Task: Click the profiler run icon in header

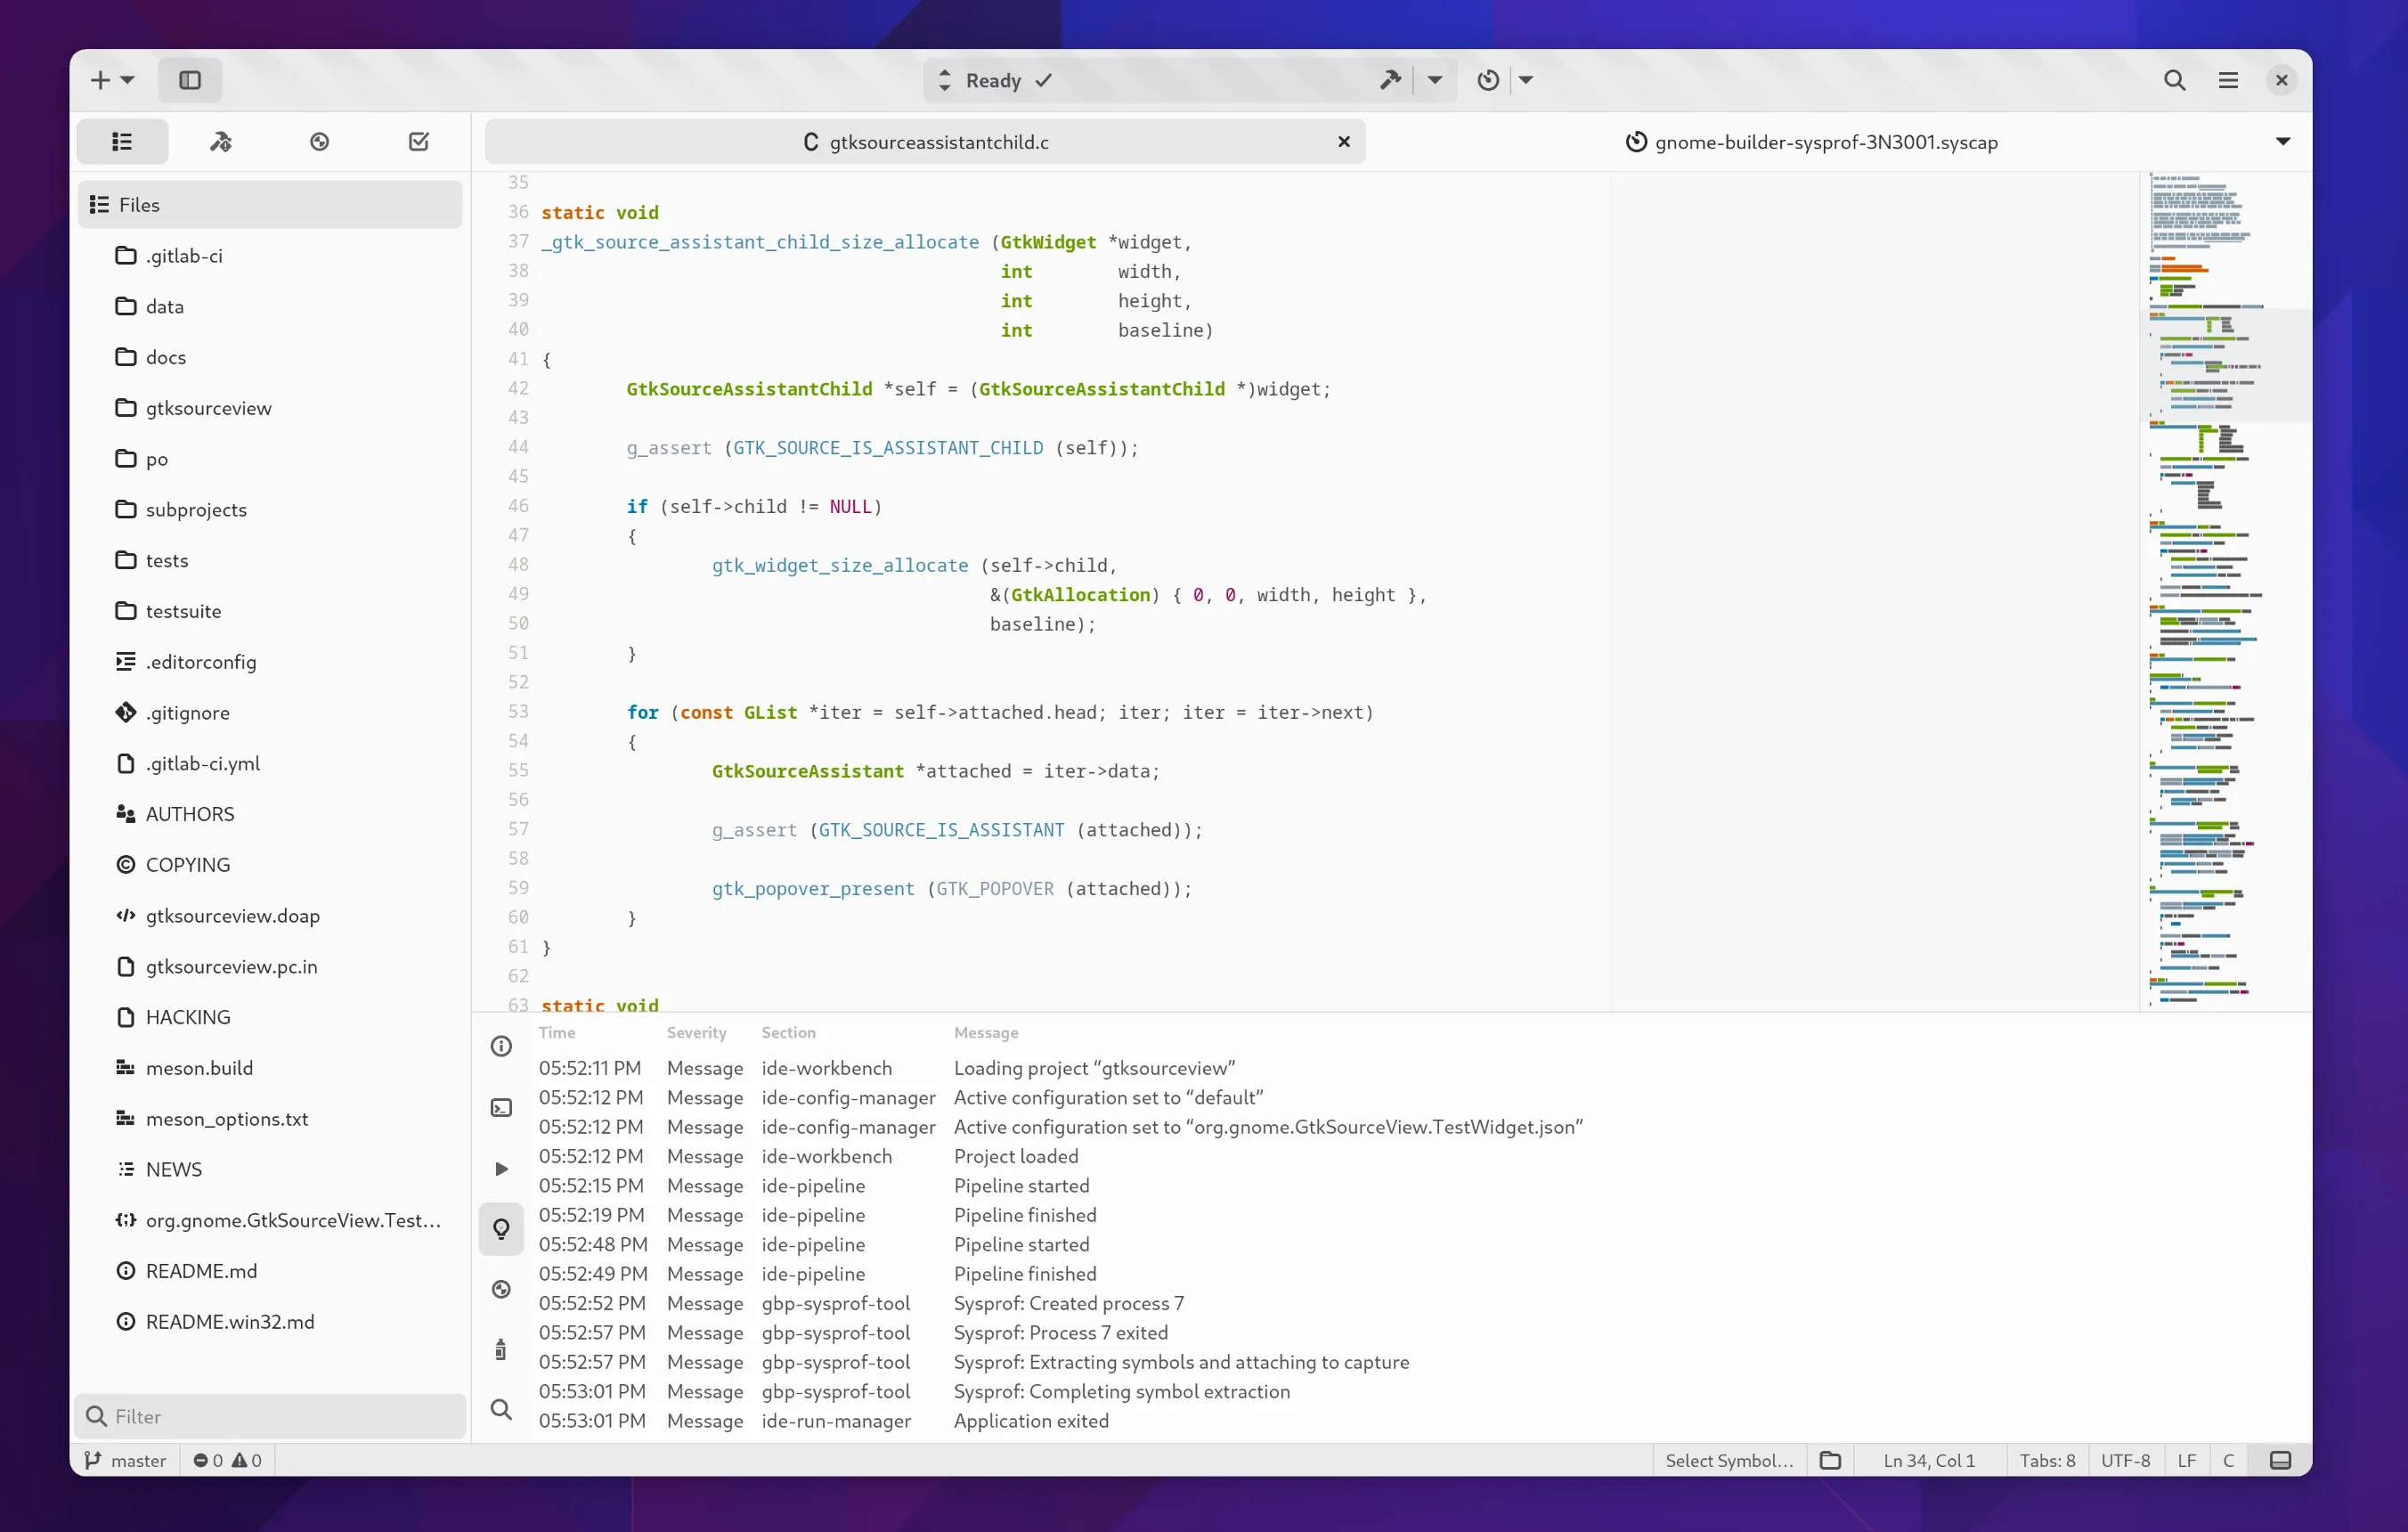Action: (x=1488, y=80)
